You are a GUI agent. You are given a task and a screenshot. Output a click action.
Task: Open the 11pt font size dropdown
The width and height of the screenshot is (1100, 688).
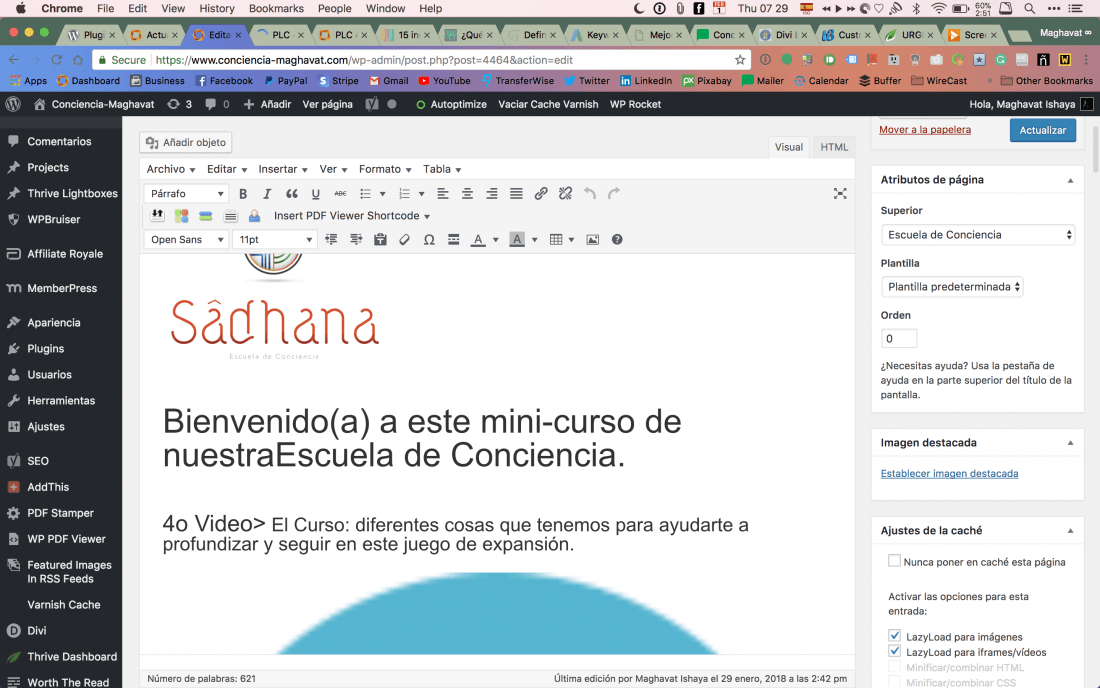[x=274, y=240]
